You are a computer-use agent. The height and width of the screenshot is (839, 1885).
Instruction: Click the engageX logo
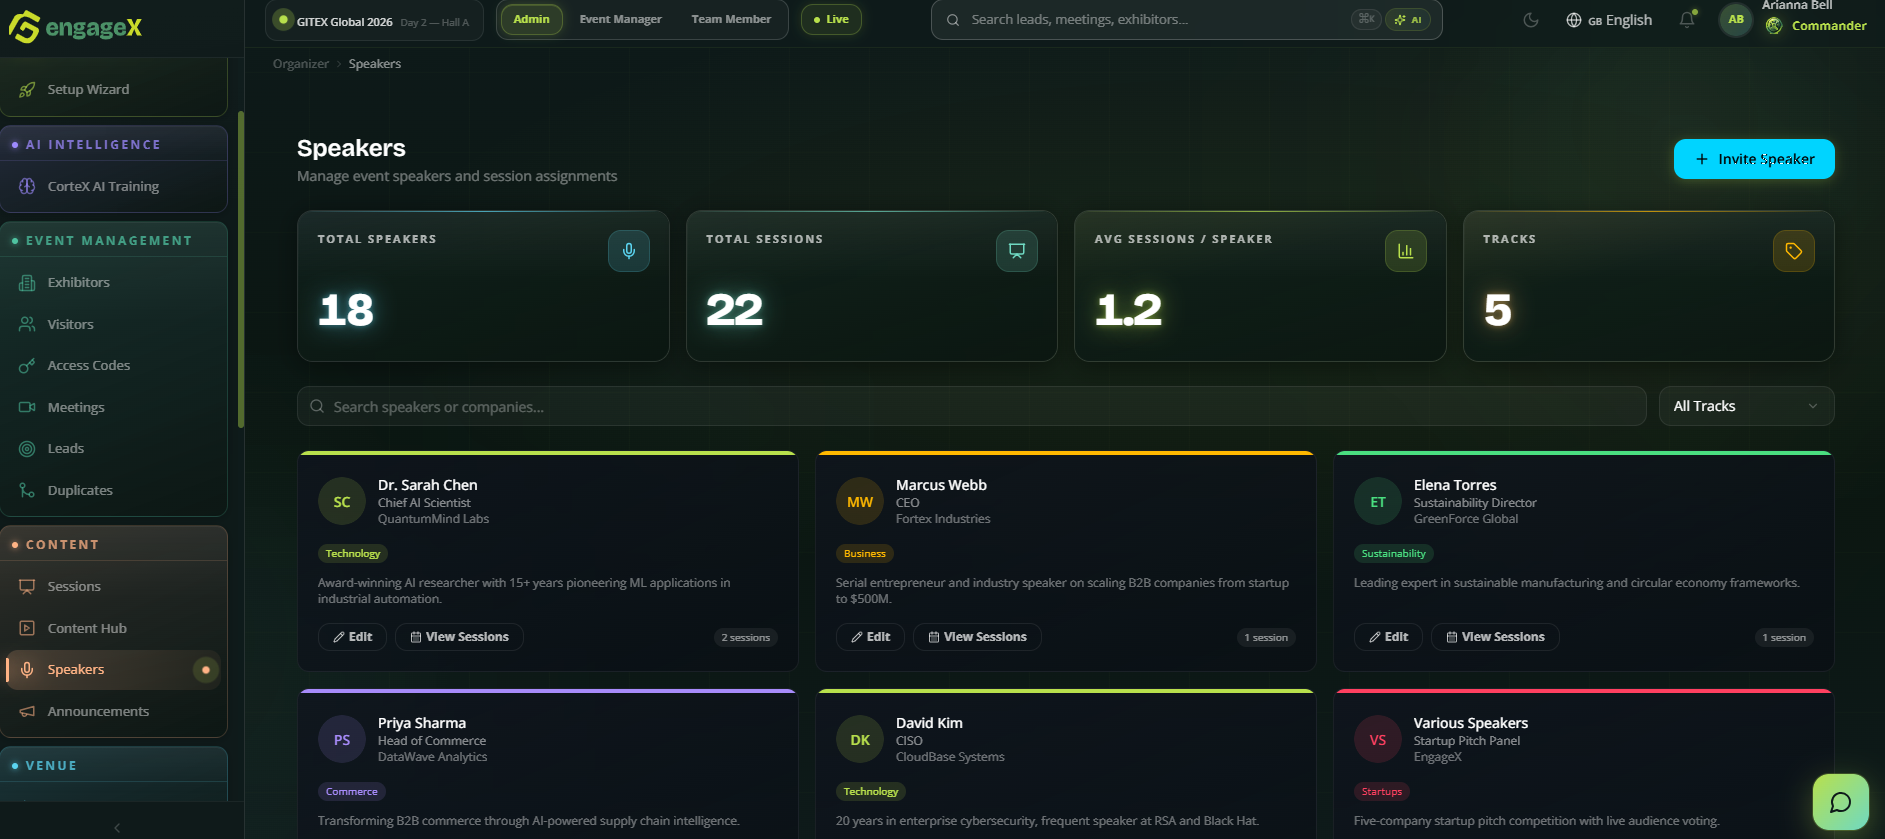pos(75,27)
